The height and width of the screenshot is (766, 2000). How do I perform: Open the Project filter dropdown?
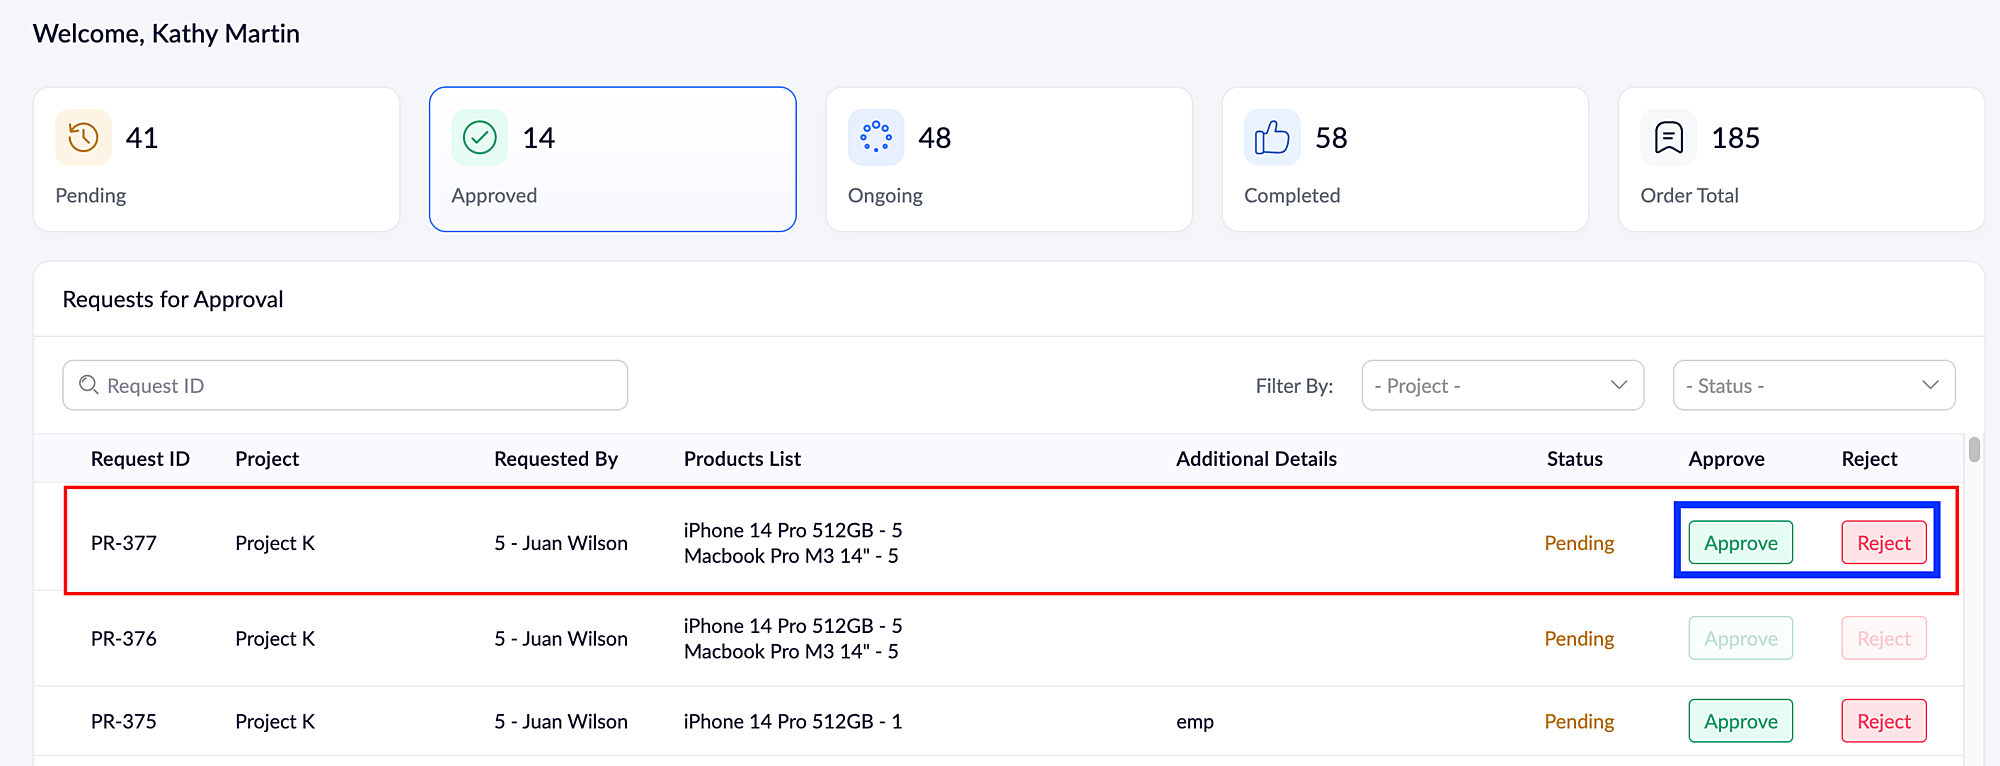tap(1502, 386)
